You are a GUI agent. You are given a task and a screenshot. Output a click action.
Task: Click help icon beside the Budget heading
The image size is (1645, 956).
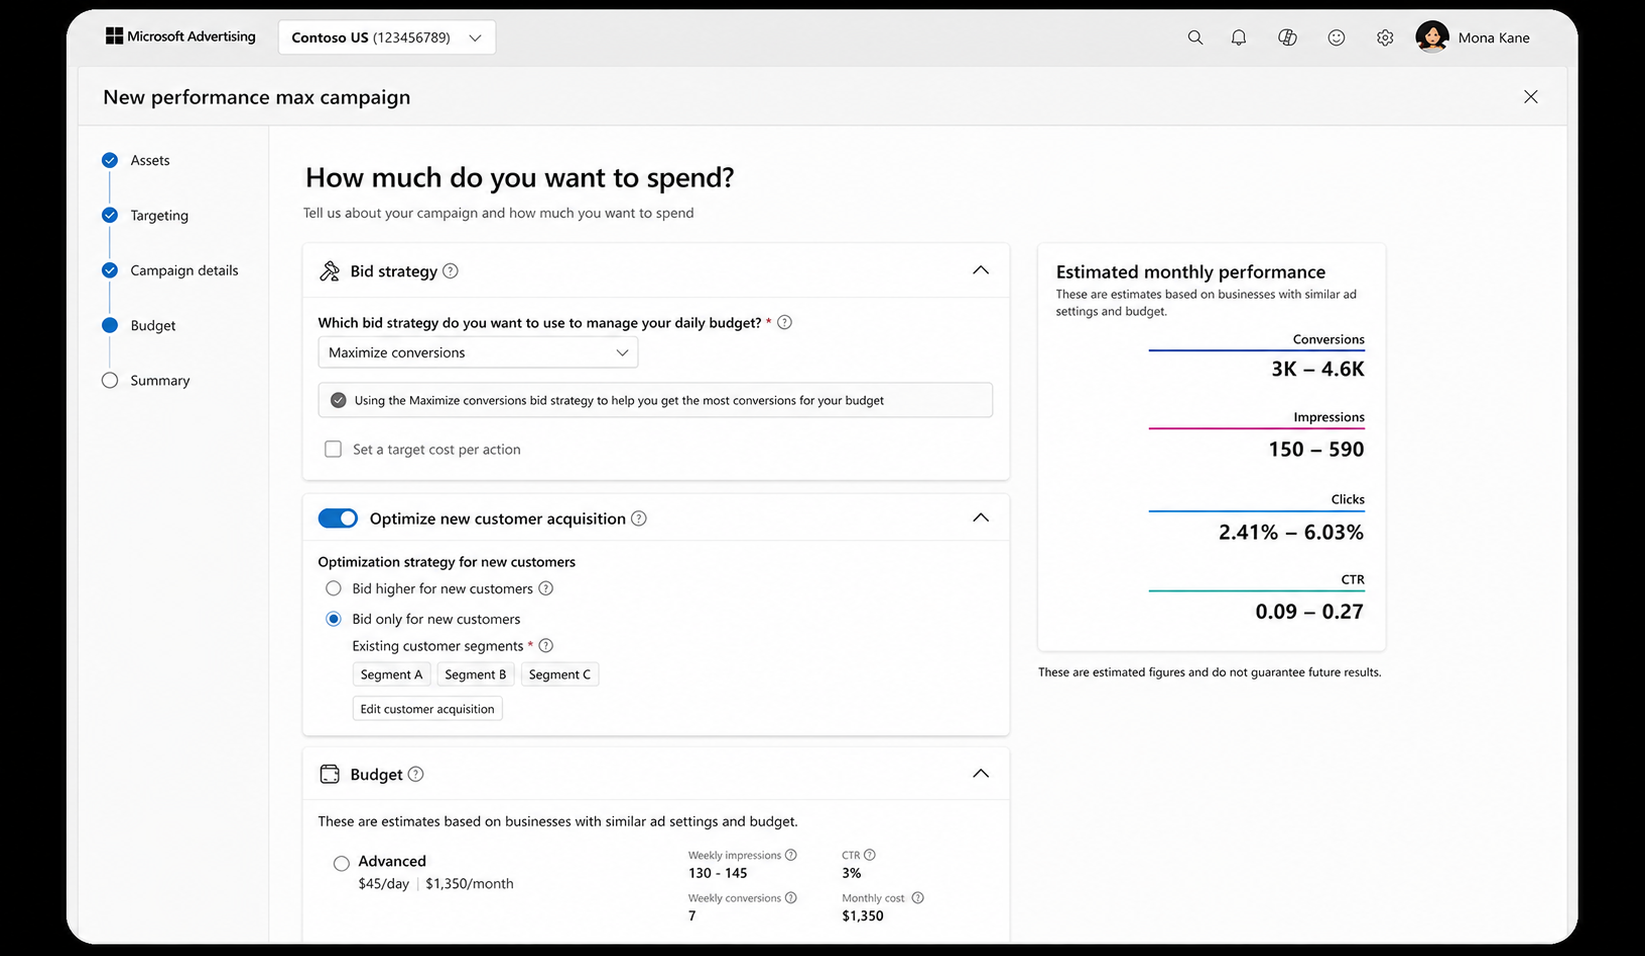416,774
